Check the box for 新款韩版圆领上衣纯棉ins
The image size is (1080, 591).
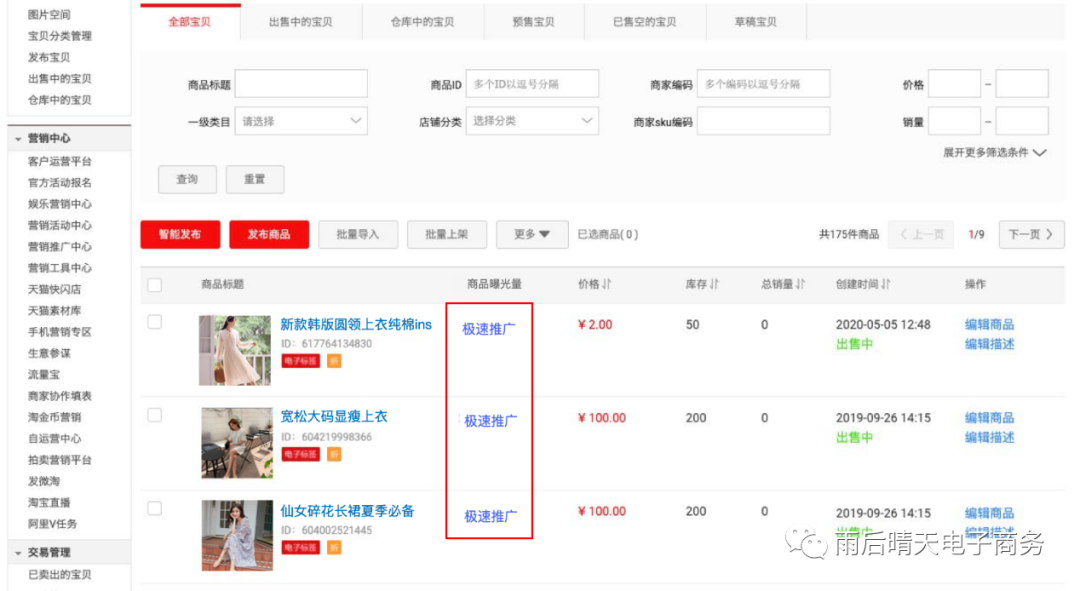point(155,322)
